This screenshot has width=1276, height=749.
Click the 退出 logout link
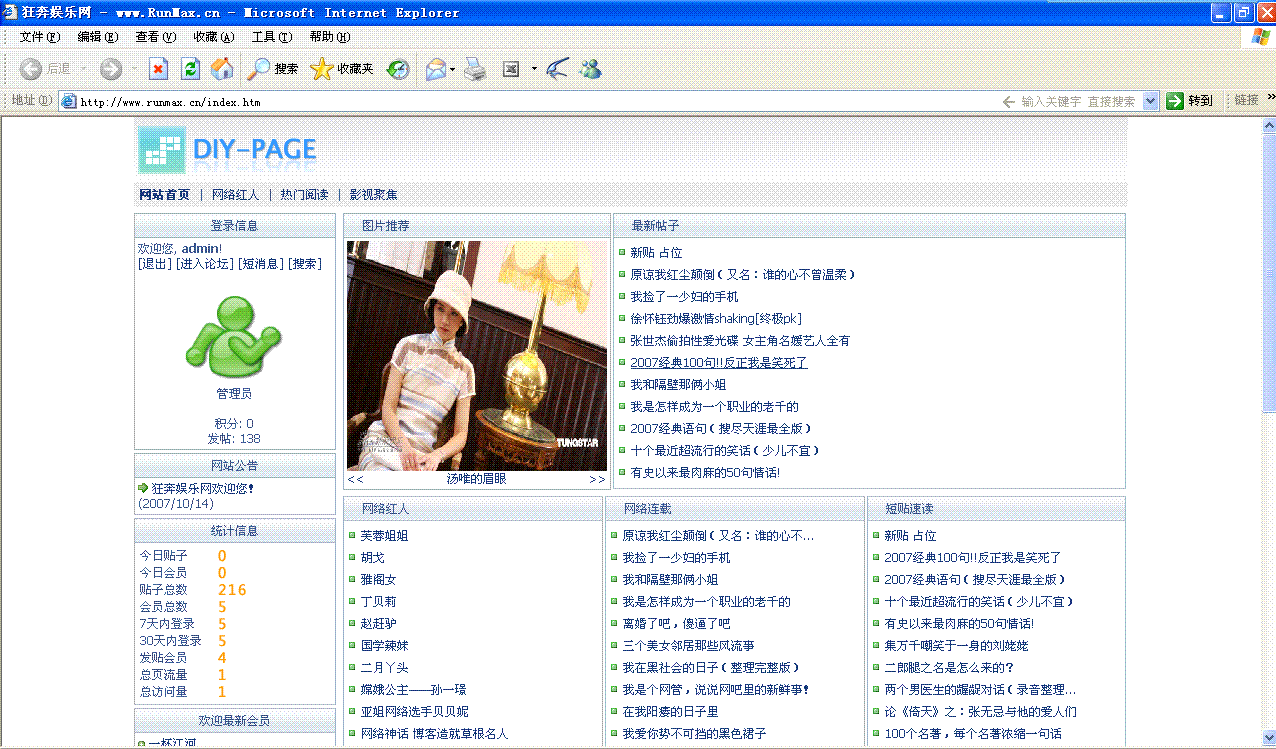point(154,264)
